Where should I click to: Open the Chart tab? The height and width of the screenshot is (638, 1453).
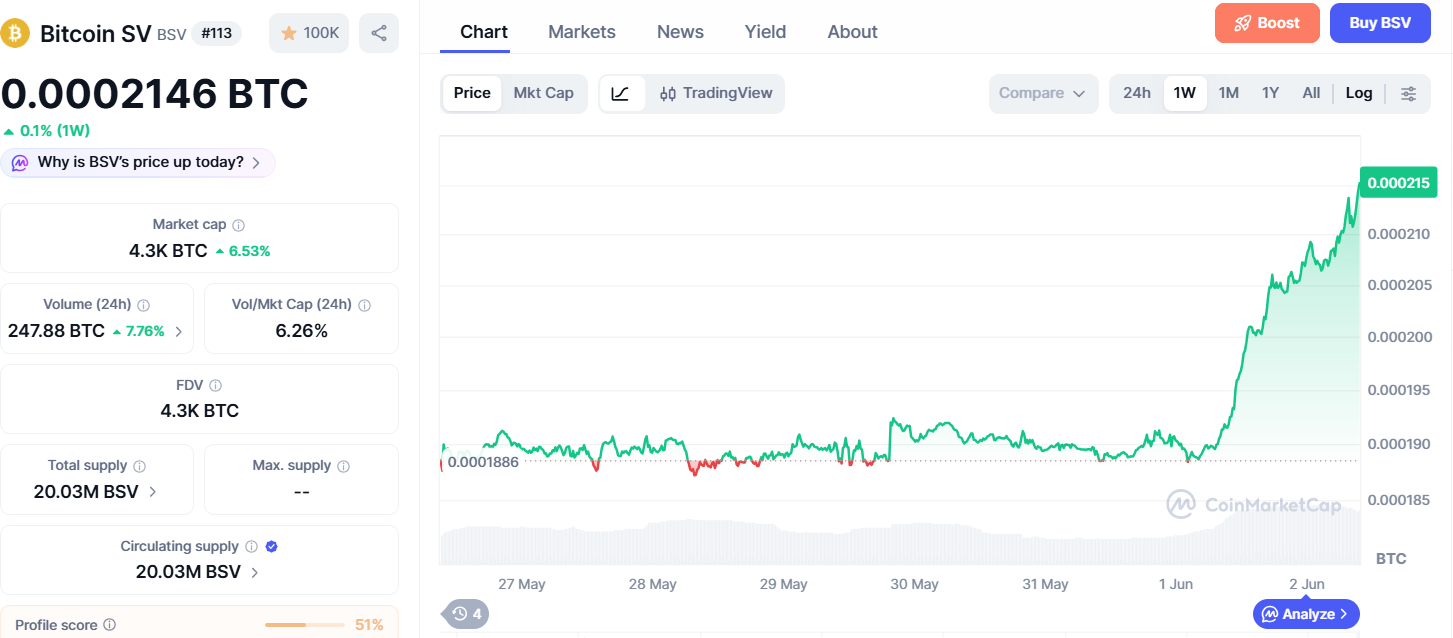click(484, 32)
